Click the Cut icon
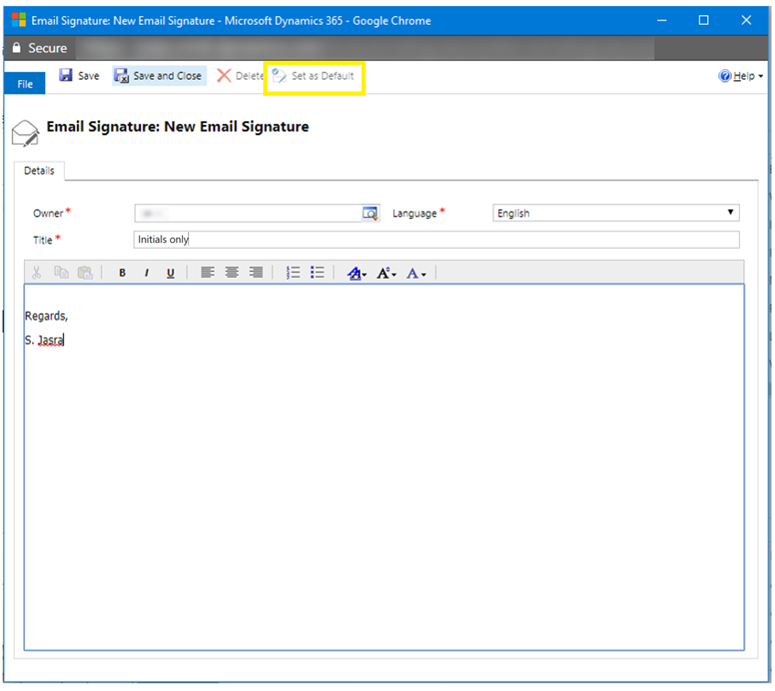775x691 pixels. [x=37, y=272]
